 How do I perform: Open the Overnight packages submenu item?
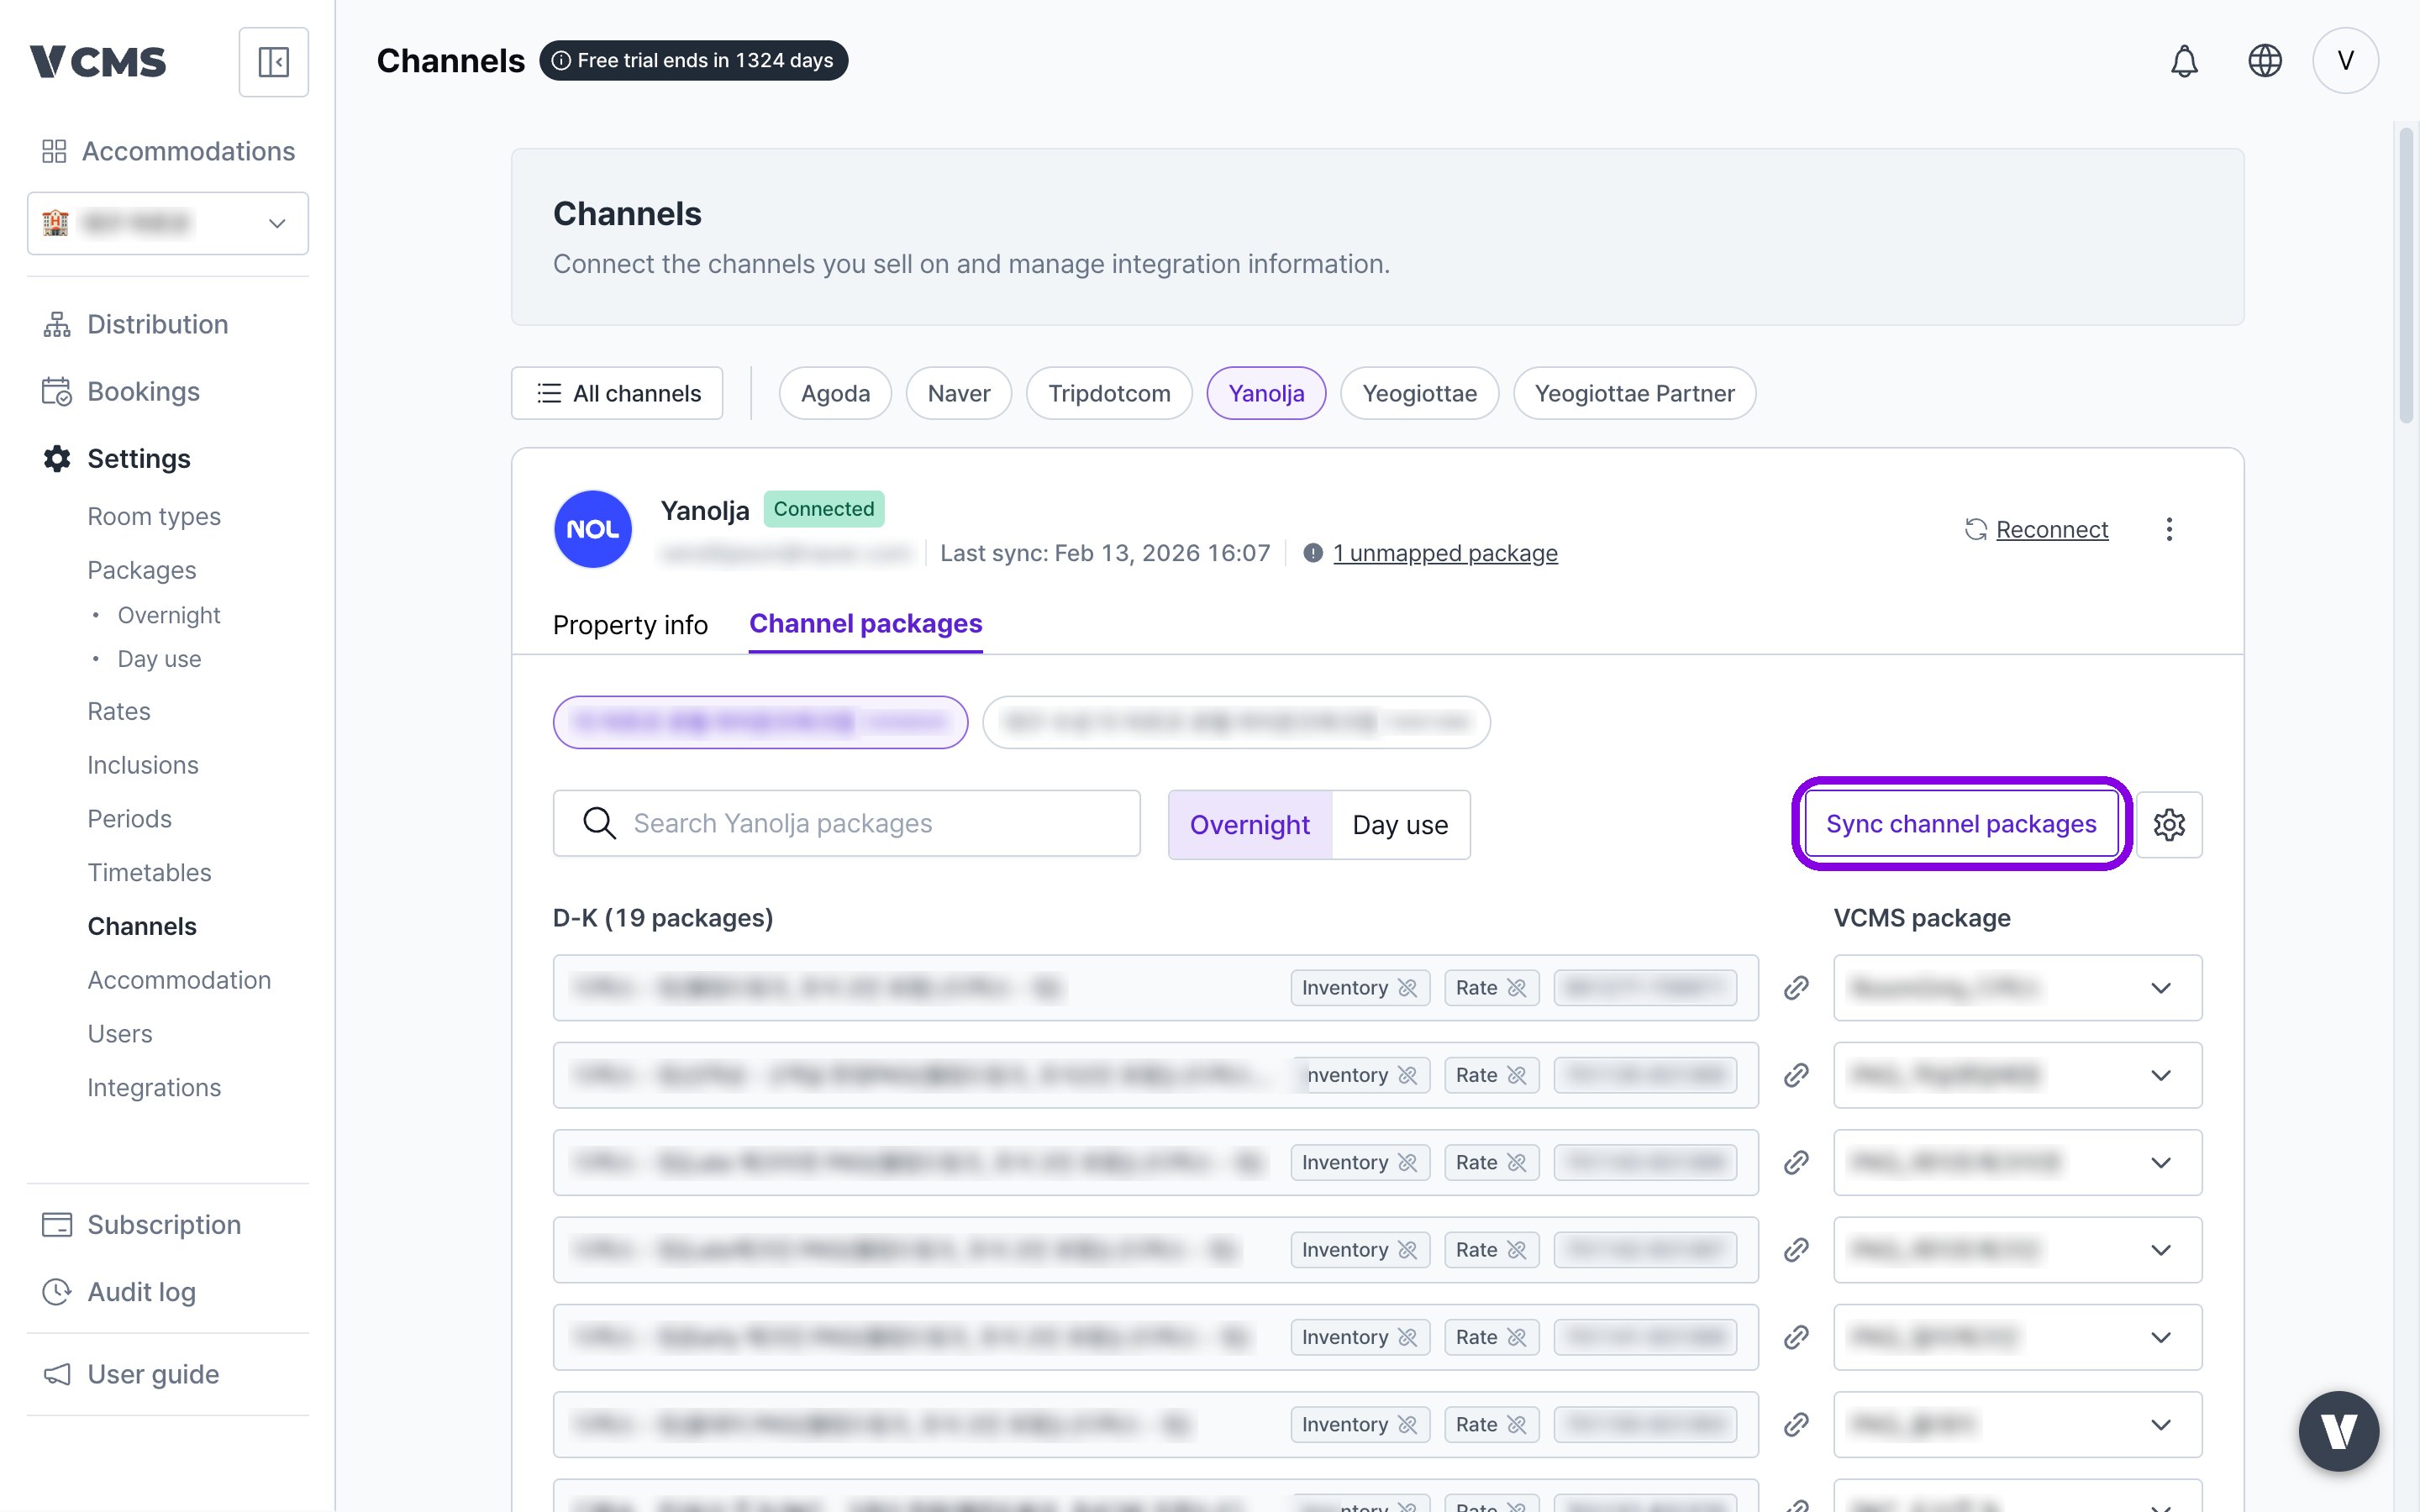169,615
